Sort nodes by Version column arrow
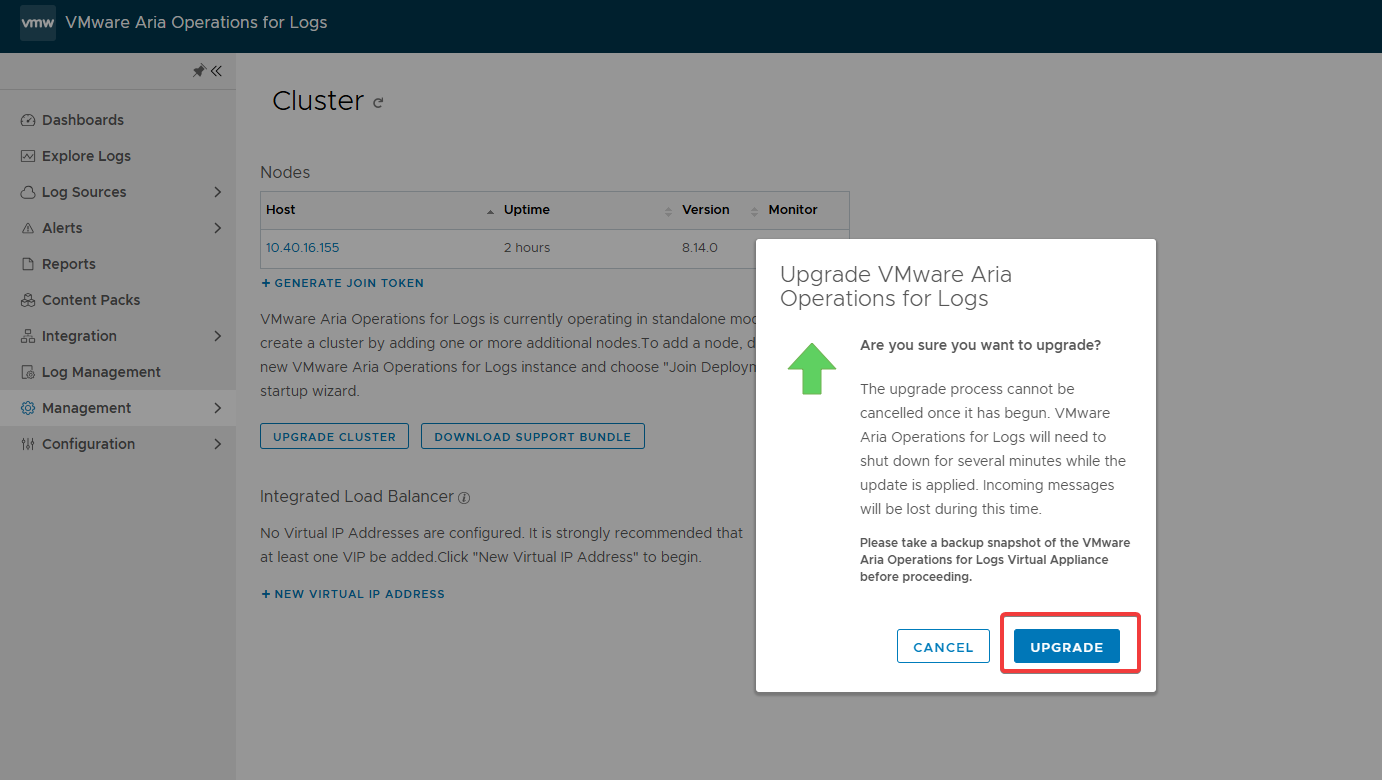 (x=755, y=211)
